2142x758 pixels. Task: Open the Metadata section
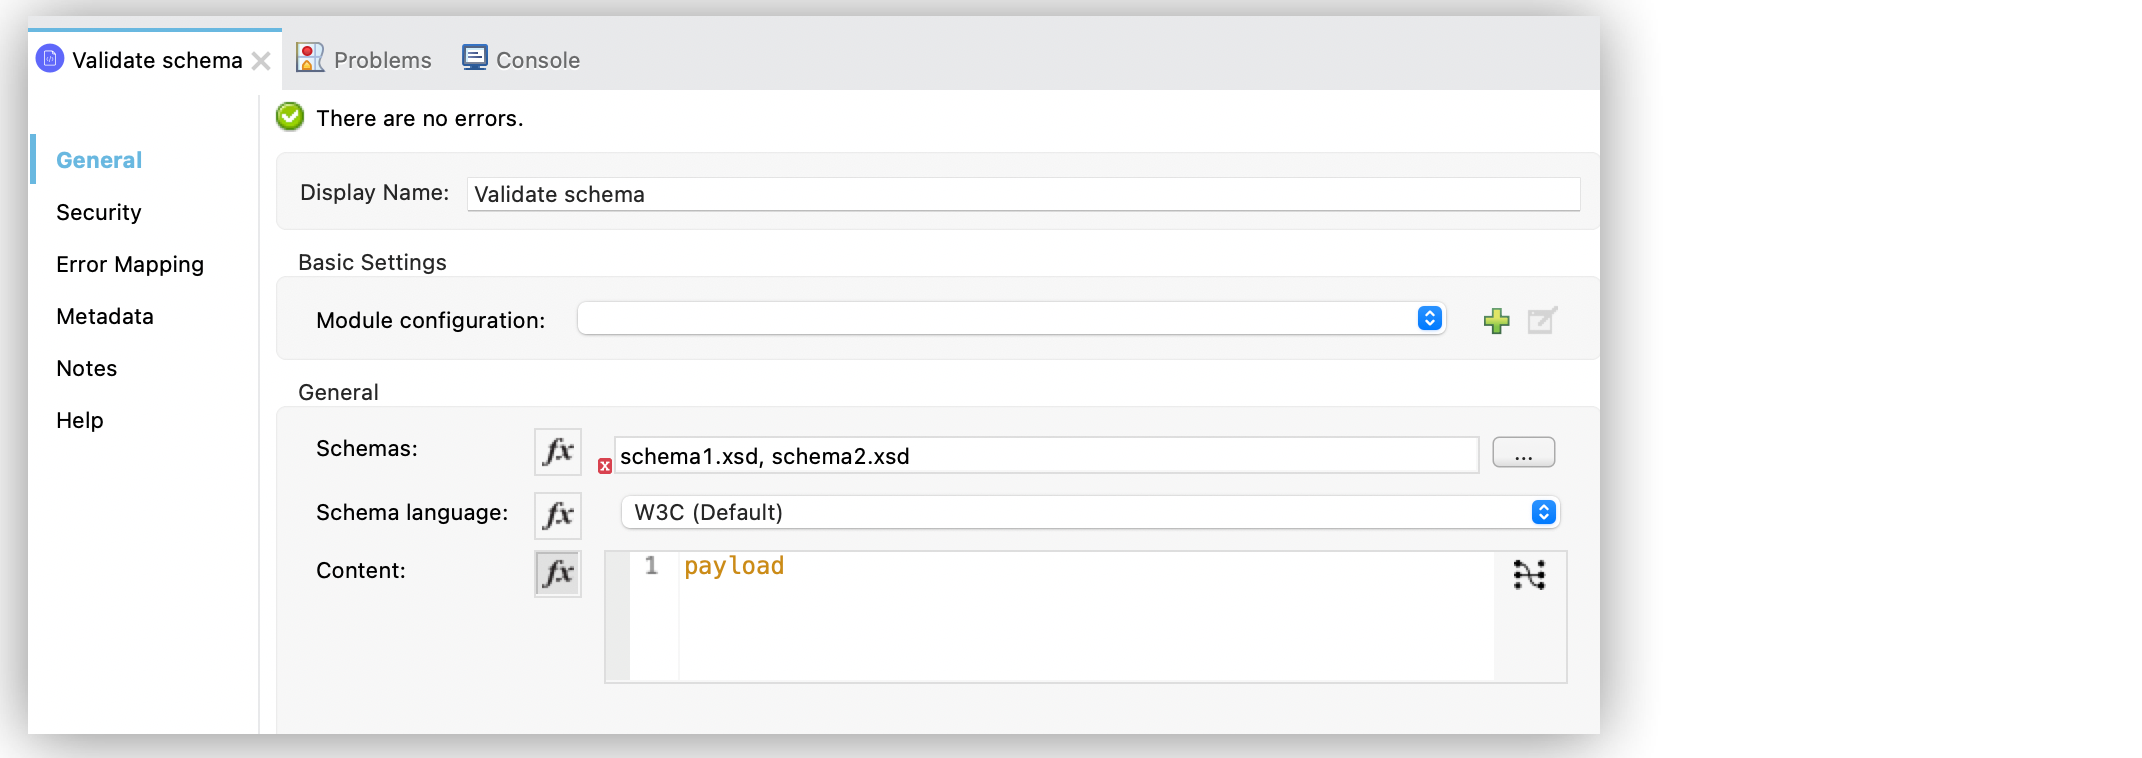click(105, 316)
